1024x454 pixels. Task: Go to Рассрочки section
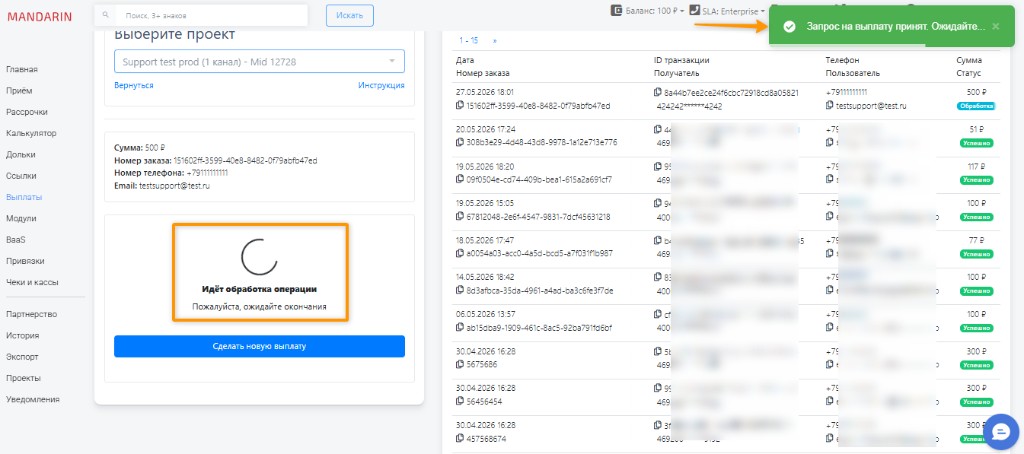tap(27, 112)
